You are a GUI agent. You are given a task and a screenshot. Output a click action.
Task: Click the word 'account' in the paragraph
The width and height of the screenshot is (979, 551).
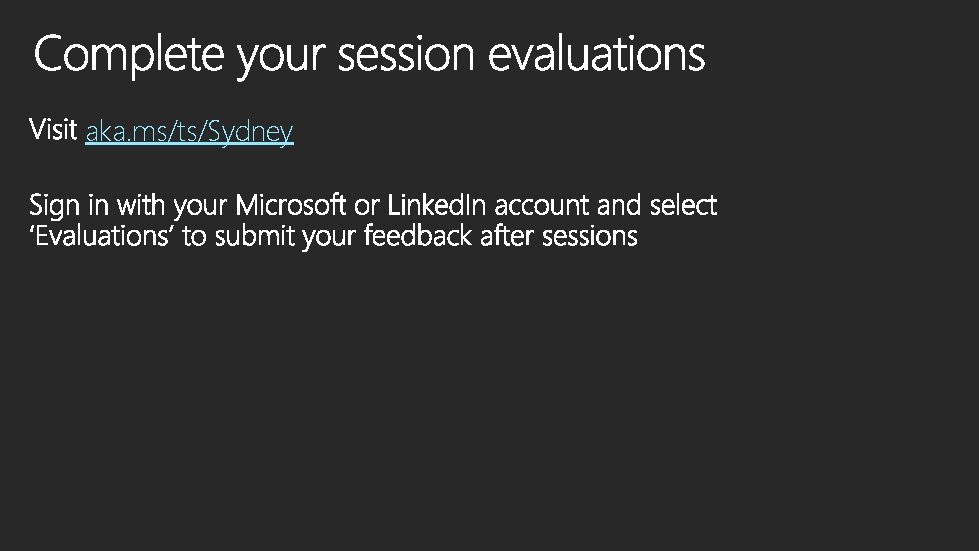(x=541, y=207)
